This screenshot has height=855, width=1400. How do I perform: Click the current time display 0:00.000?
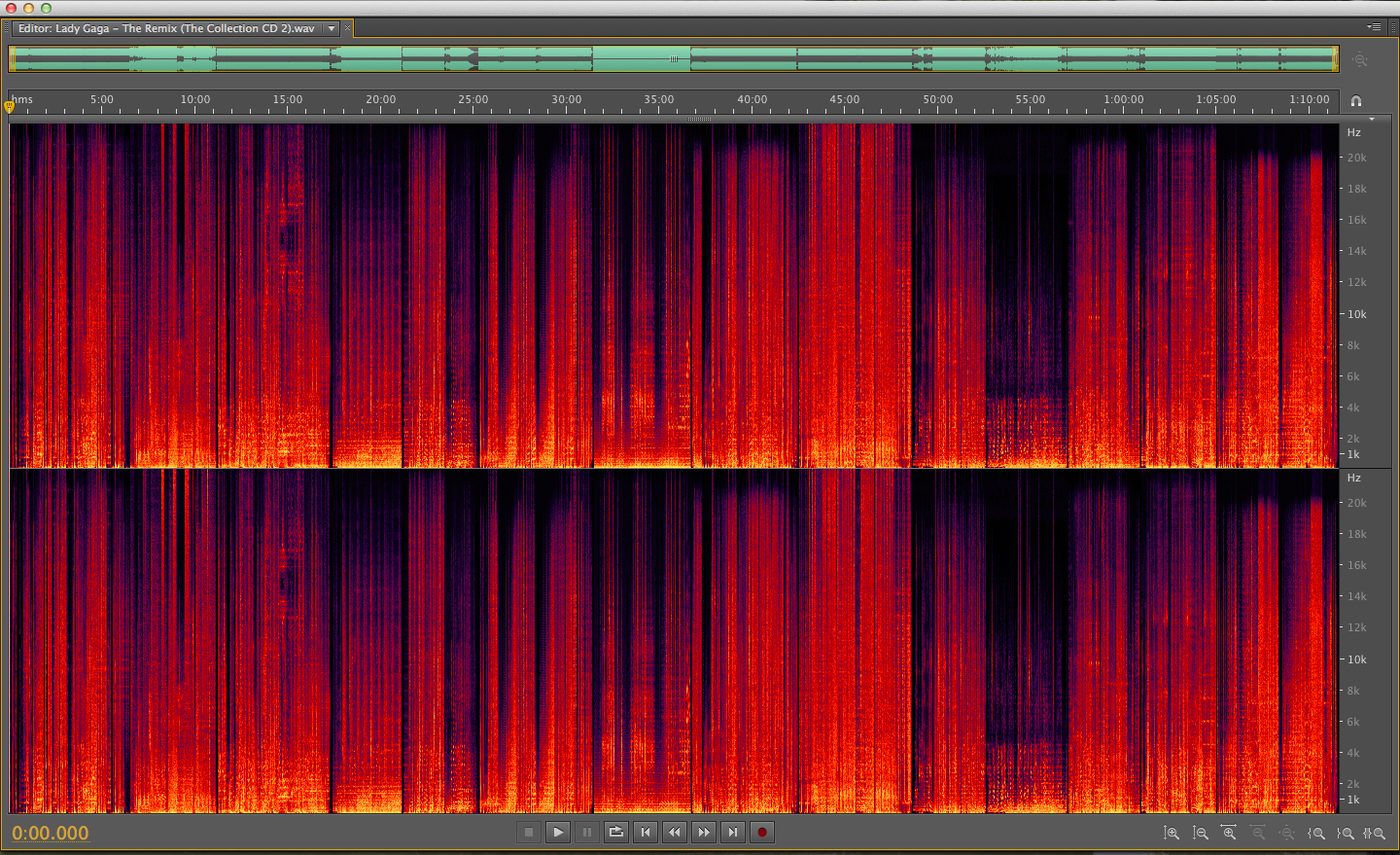50,833
